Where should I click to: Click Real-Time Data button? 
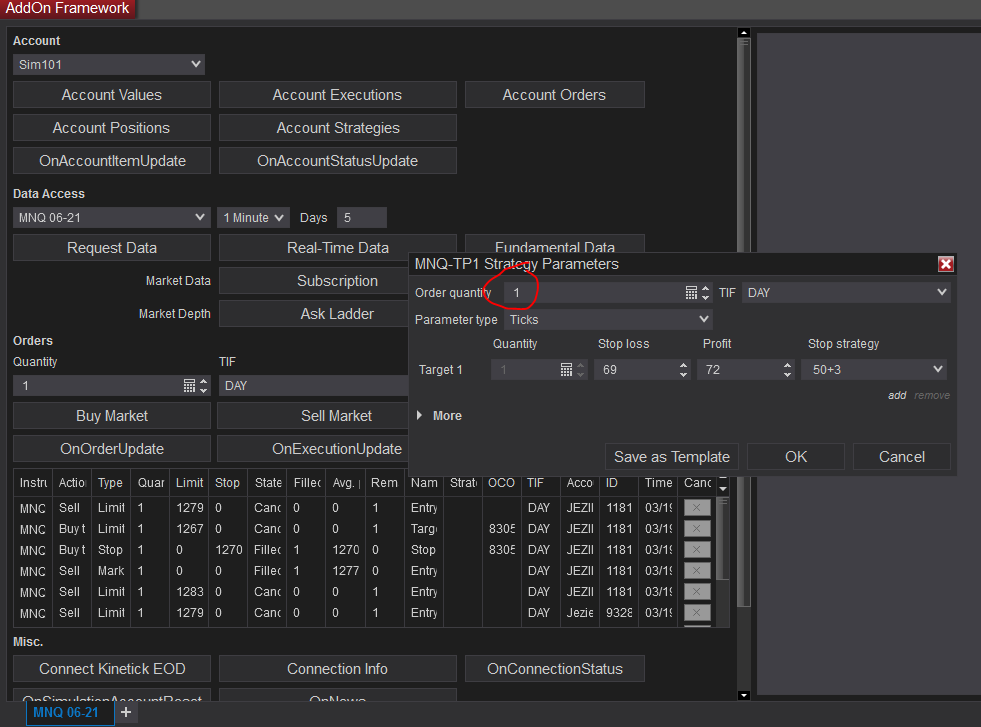click(337, 248)
